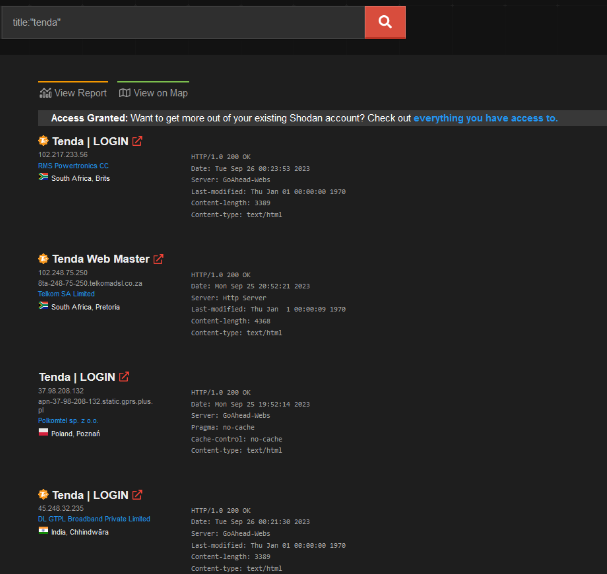
Task: Select 'Poland, Poznań' location text
Action: point(75,433)
